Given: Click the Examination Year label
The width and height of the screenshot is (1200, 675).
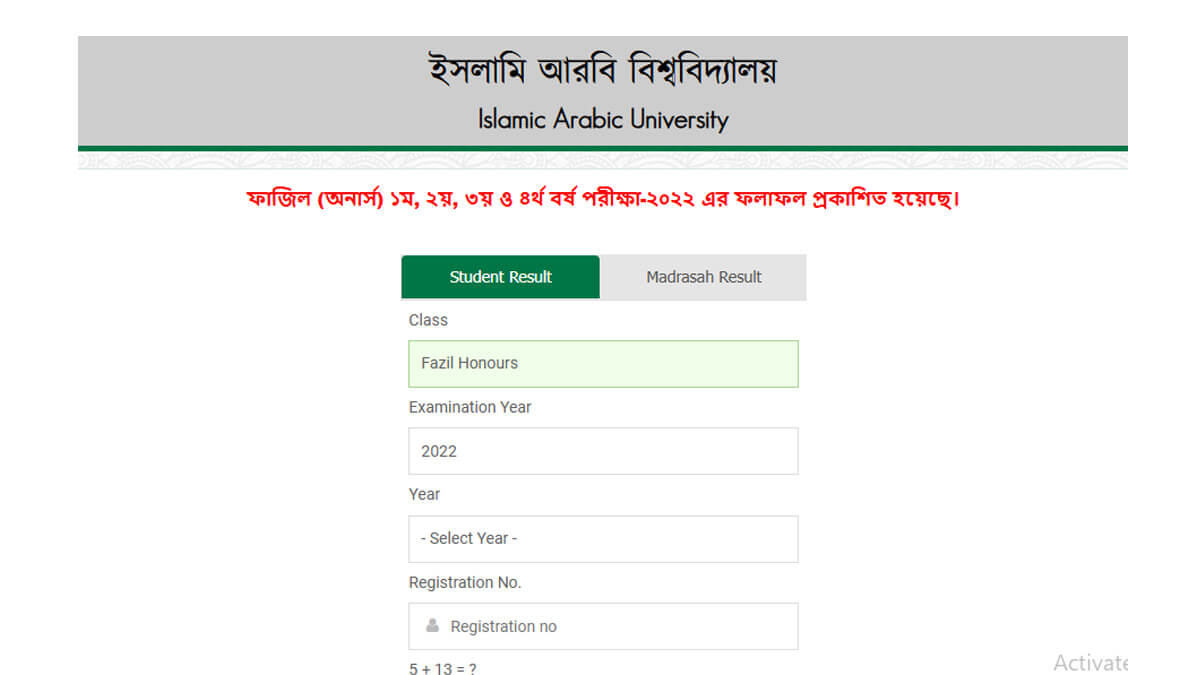Looking at the screenshot, I should [x=470, y=407].
